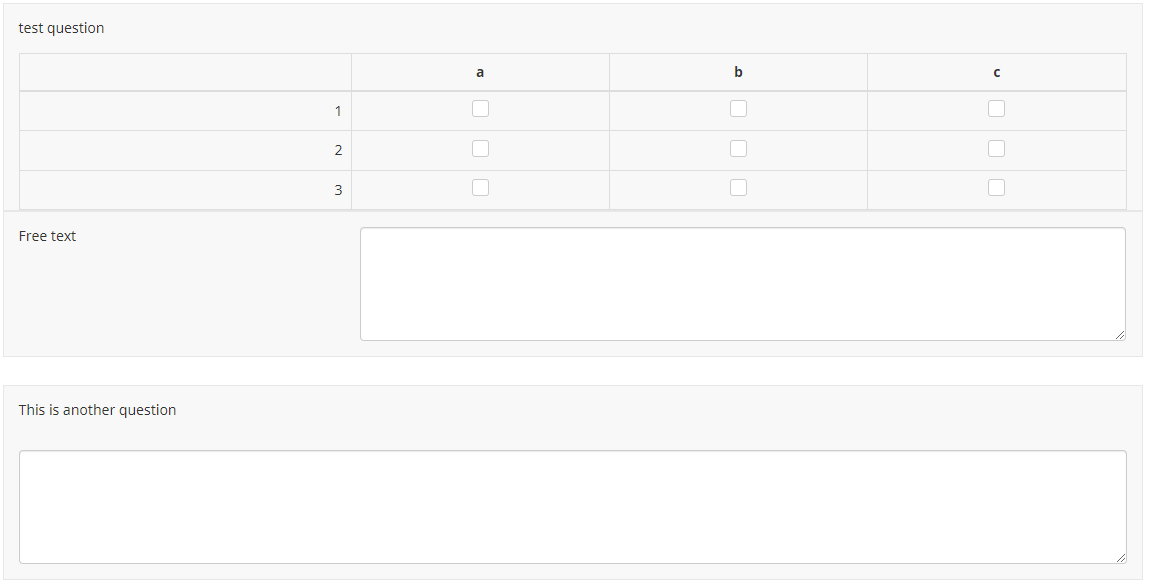Screen dimensions: 1150x586
Task: Check the box for row 1, column c
Action: (996, 109)
